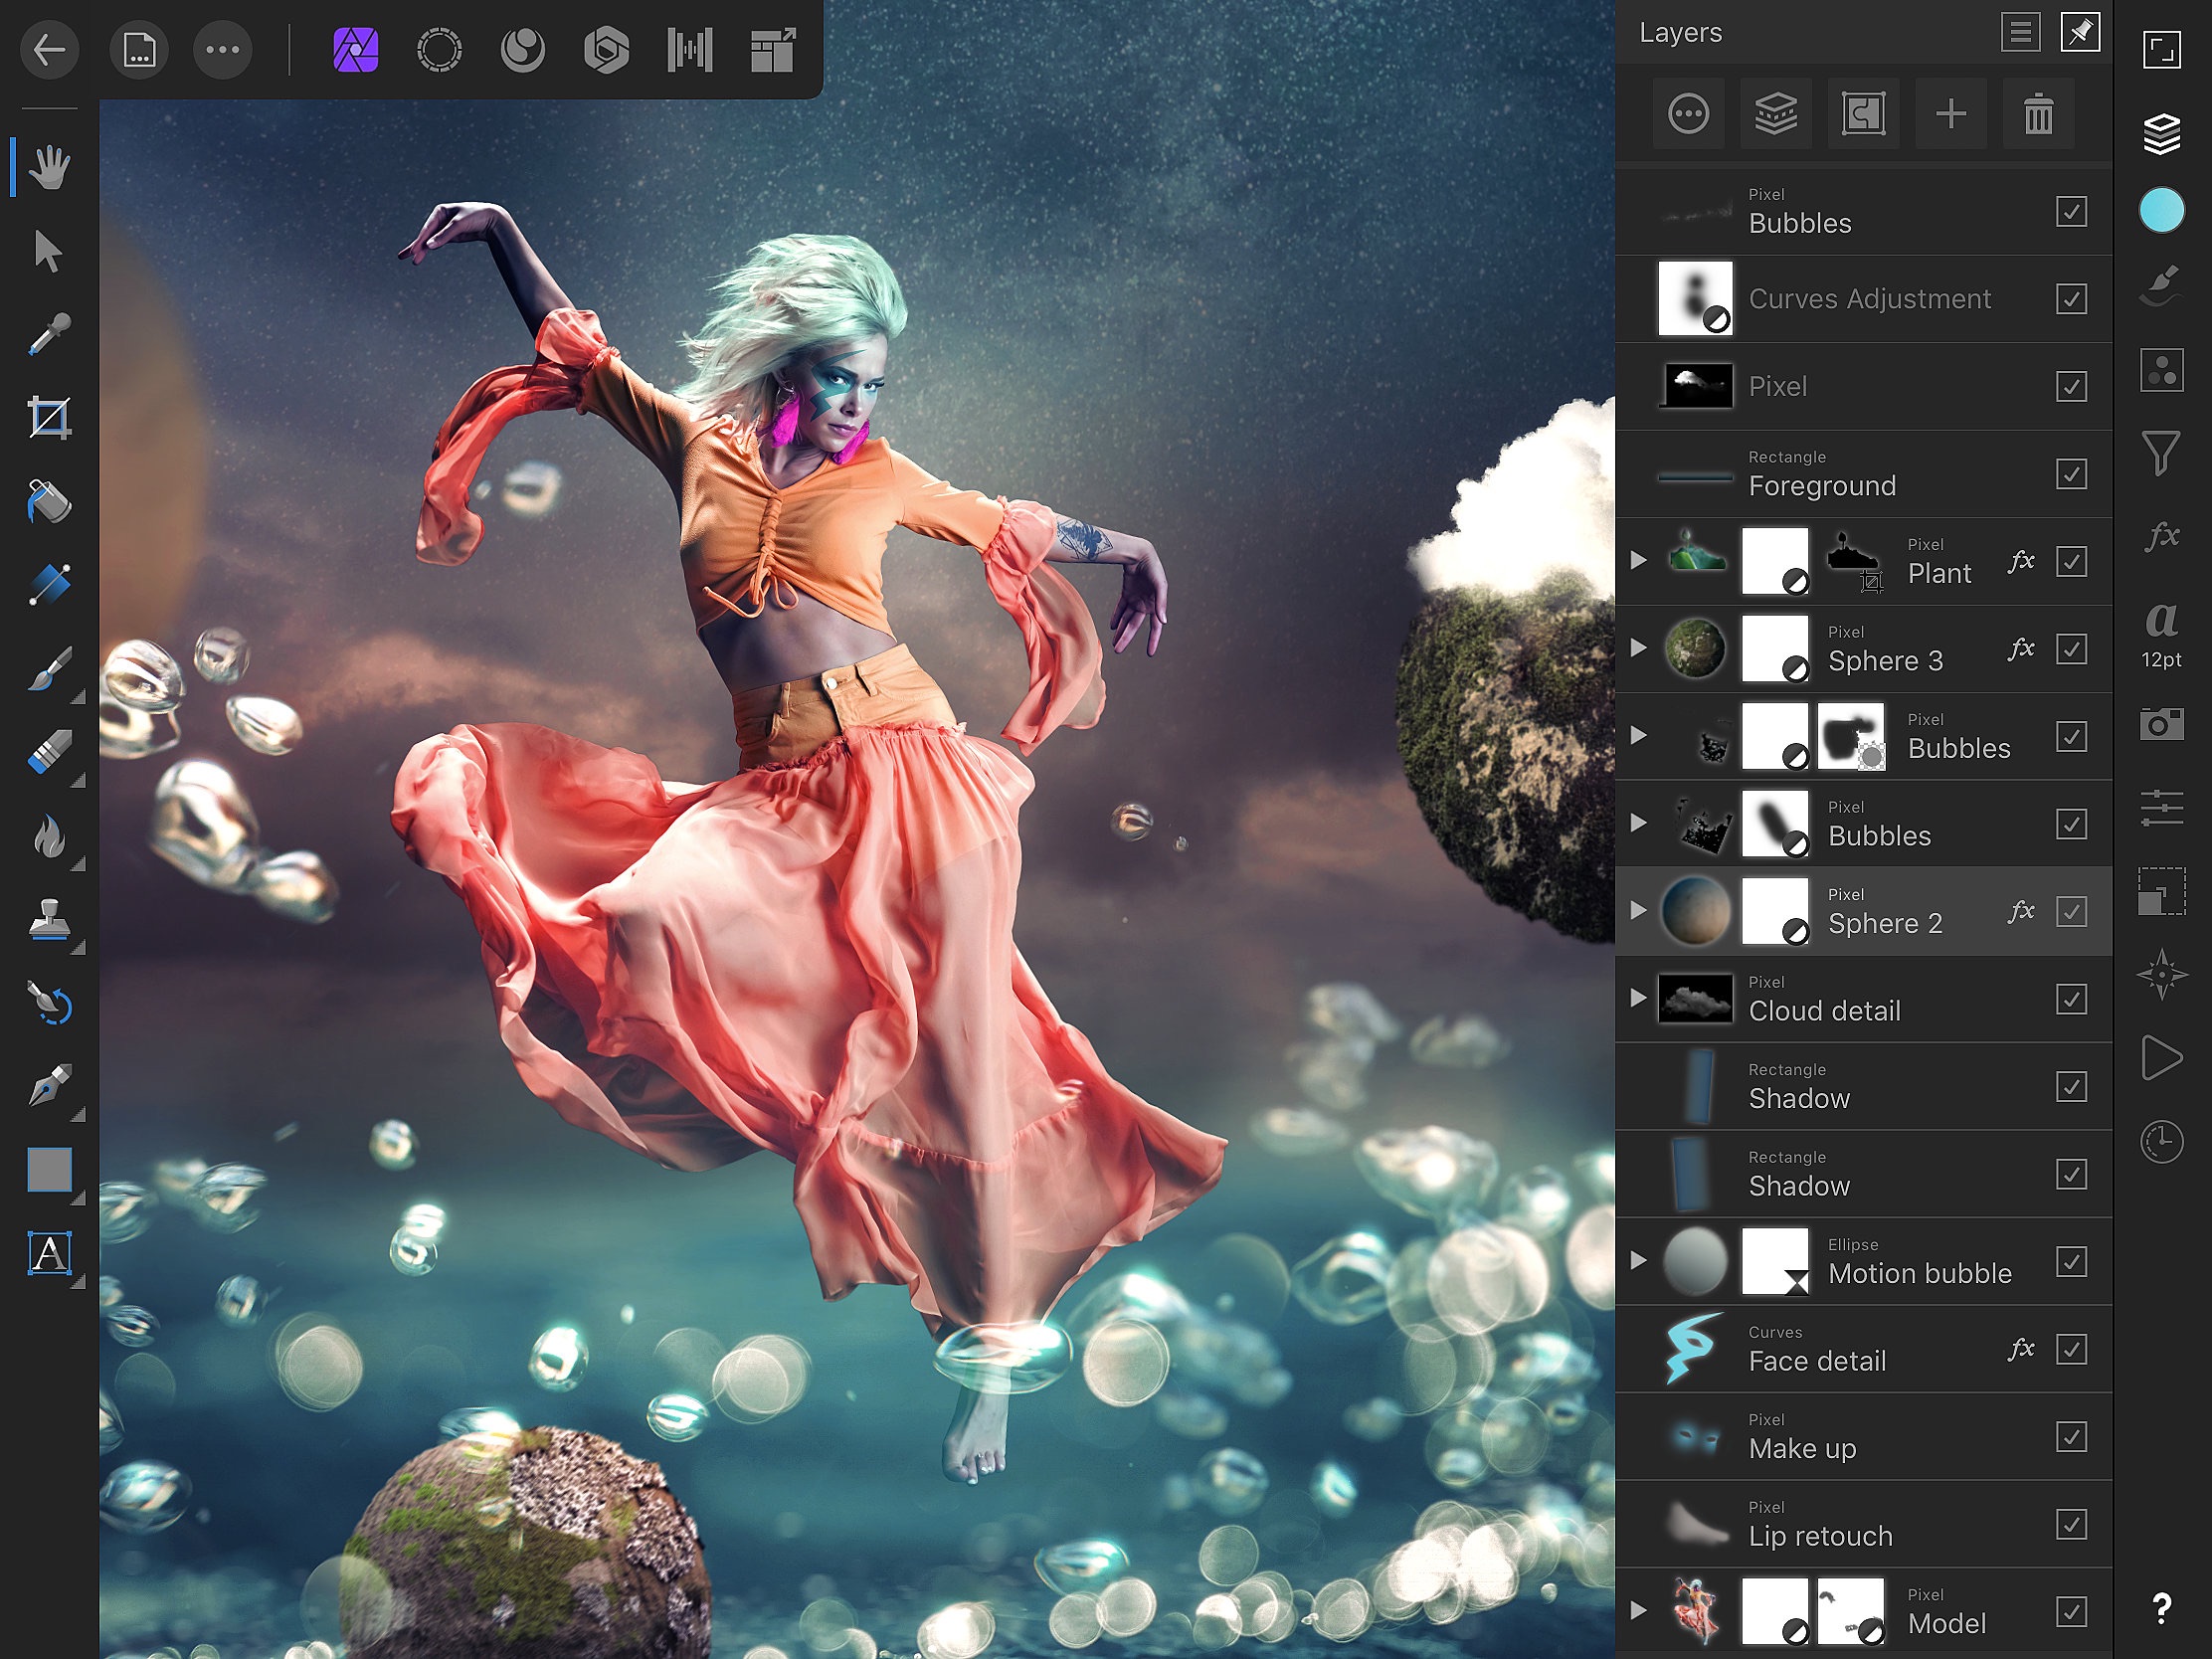Hide the top Bubbles pixel layer
This screenshot has width=2212, height=1659.
tap(2071, 211)
